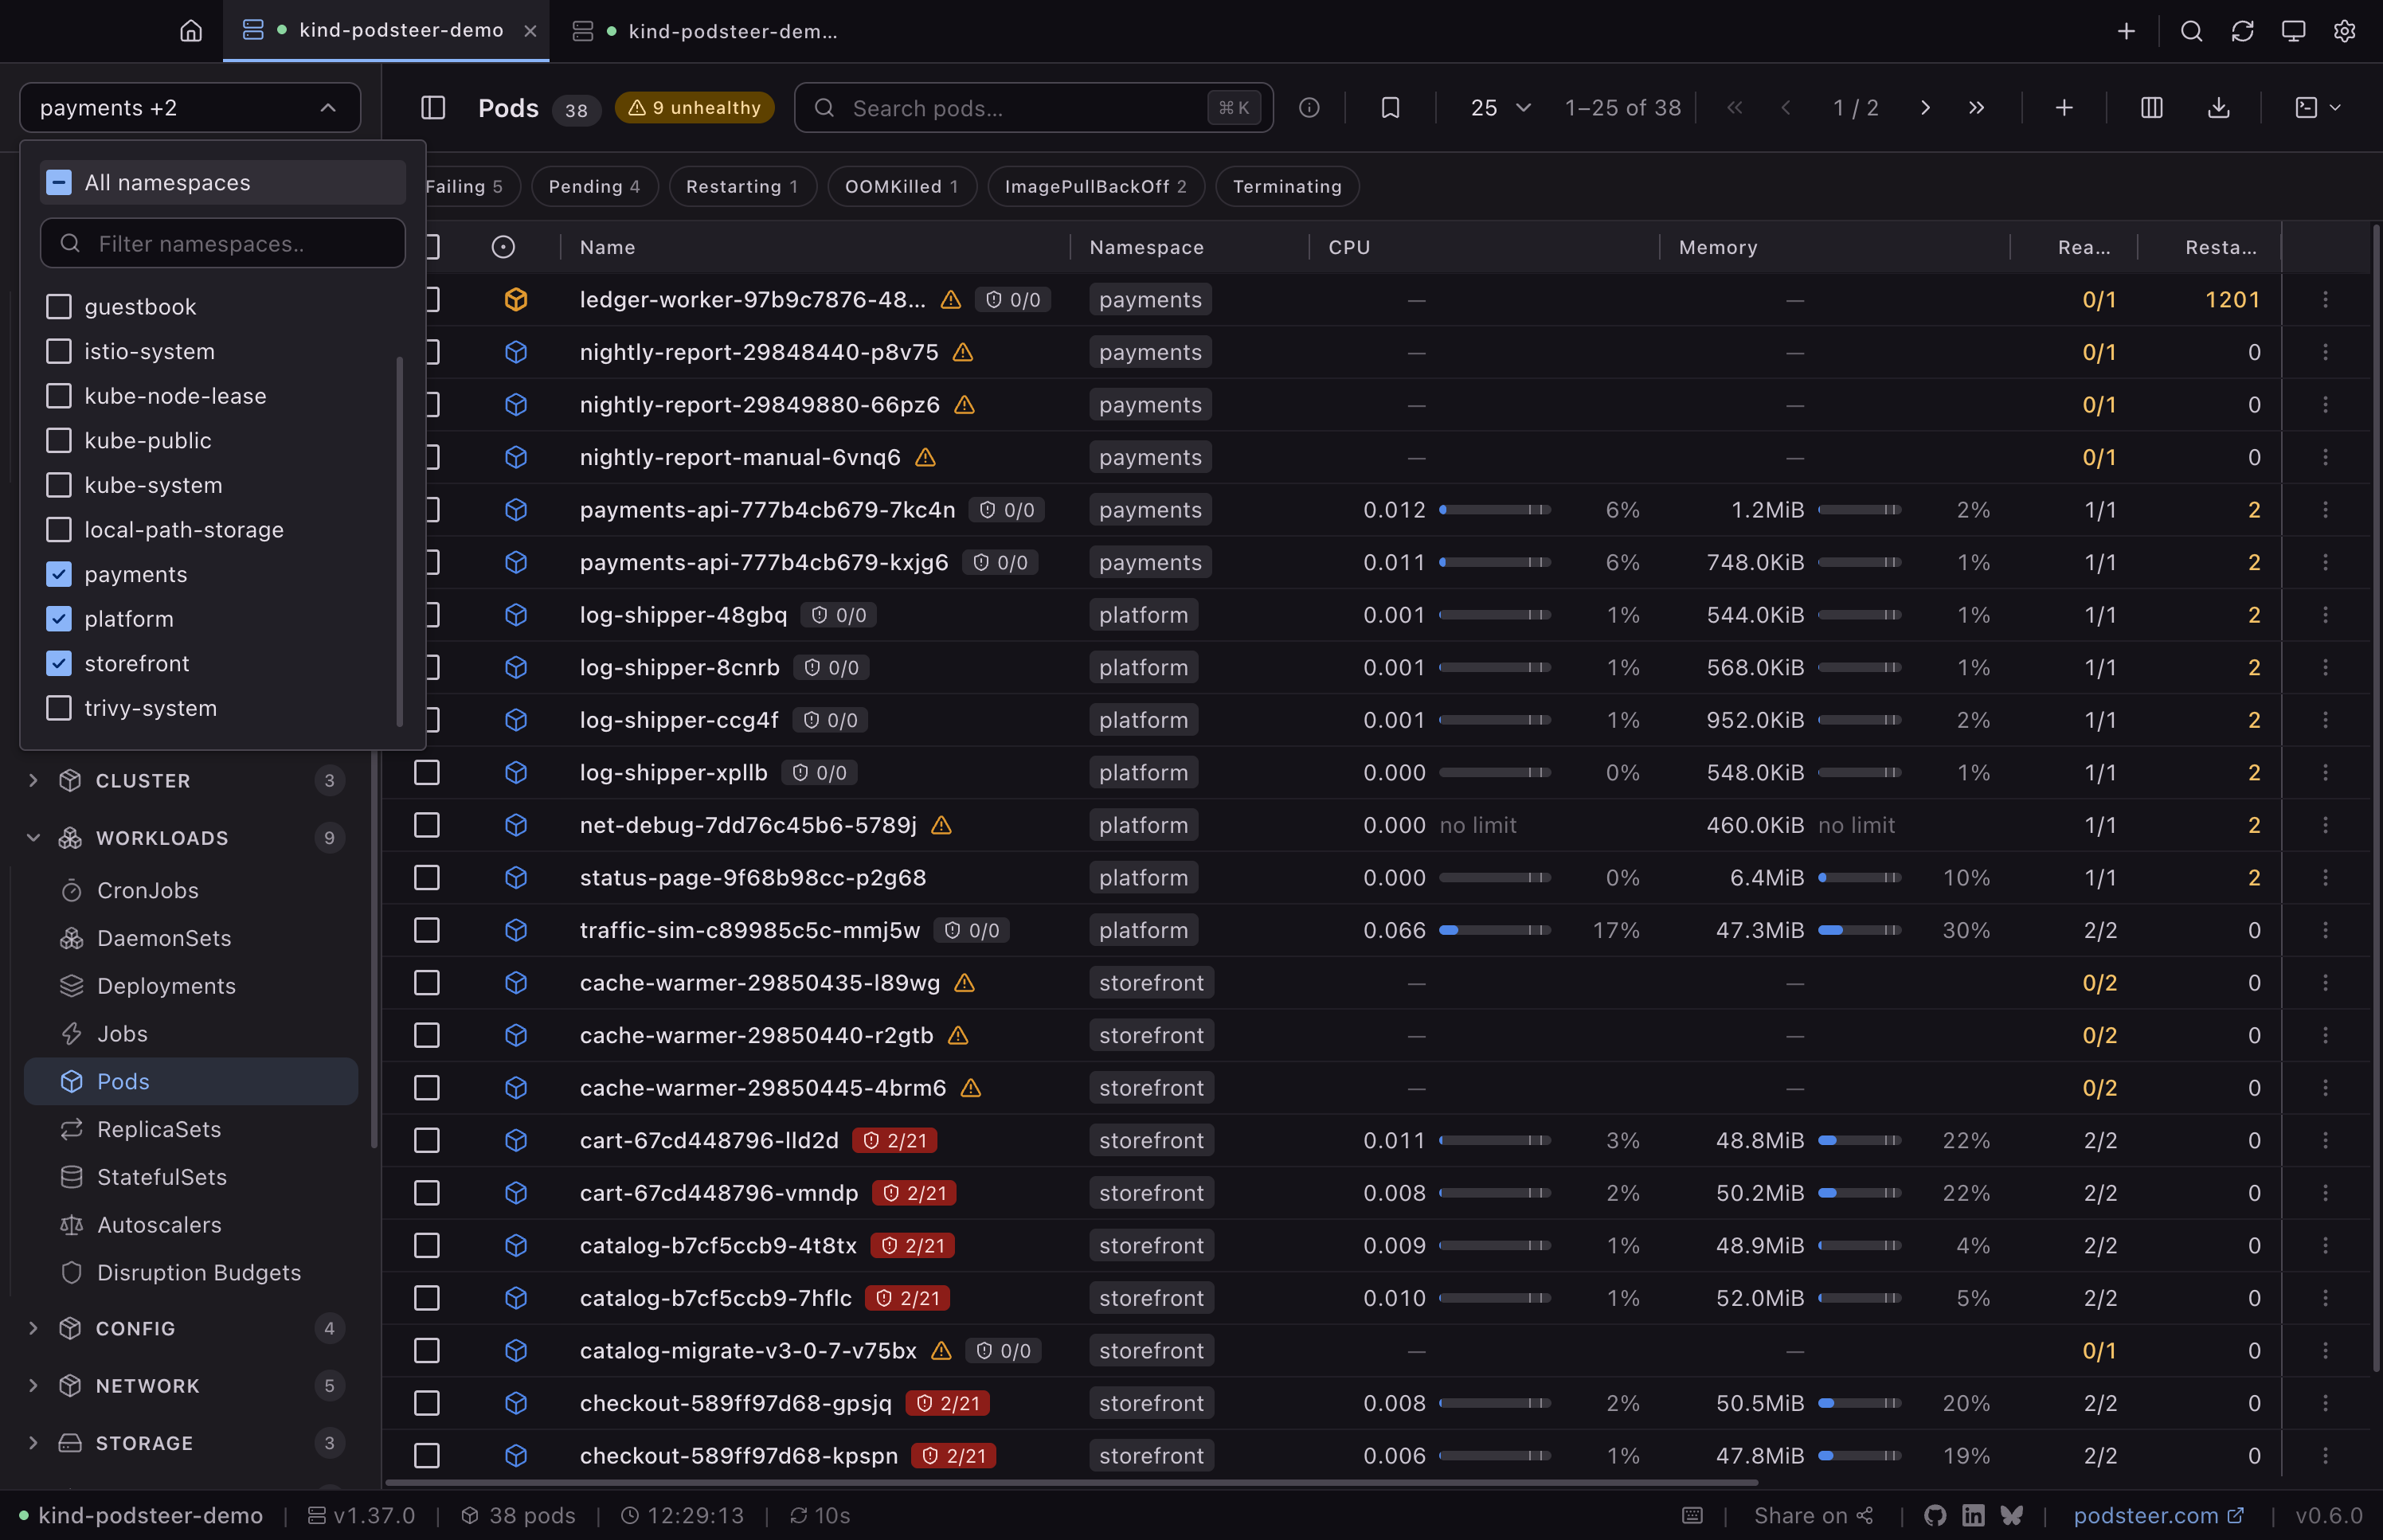This screenshot has width=2383, height=1540.
Task: Open settings gear icon
Action: pos(2344,31)
